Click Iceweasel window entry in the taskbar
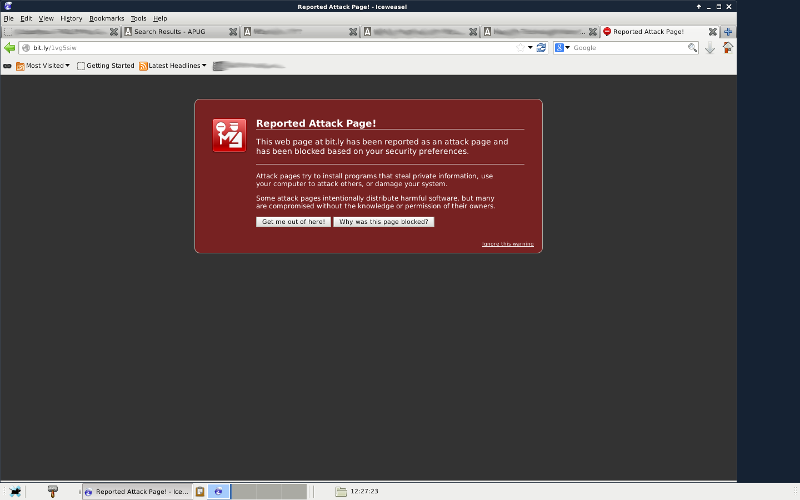Image resolution: width=800 pixels, height=500 pixels. pos(137,491)
